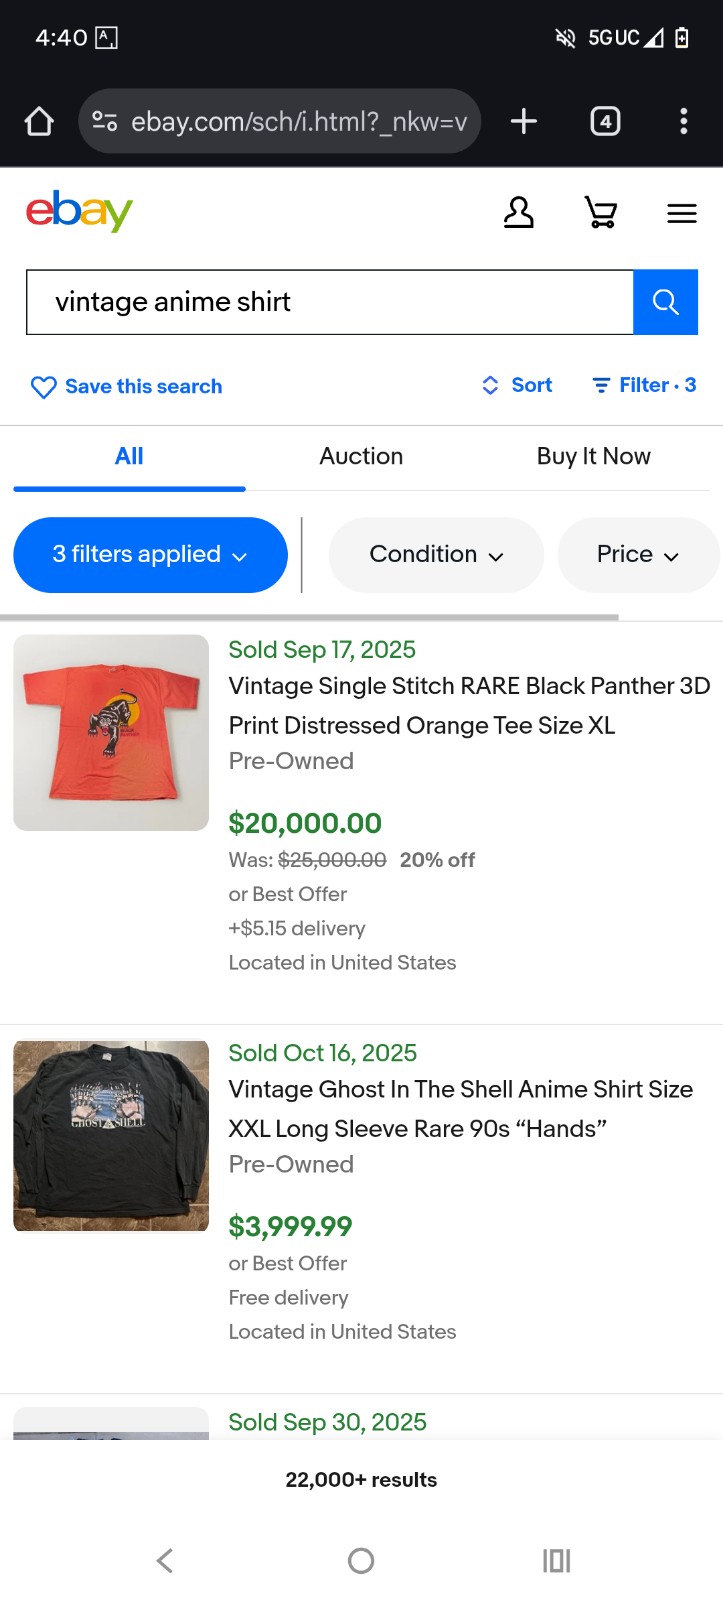Open the eBay hamburger menu
Screen dimensions: 723x1600
click(x=682, y=213)
